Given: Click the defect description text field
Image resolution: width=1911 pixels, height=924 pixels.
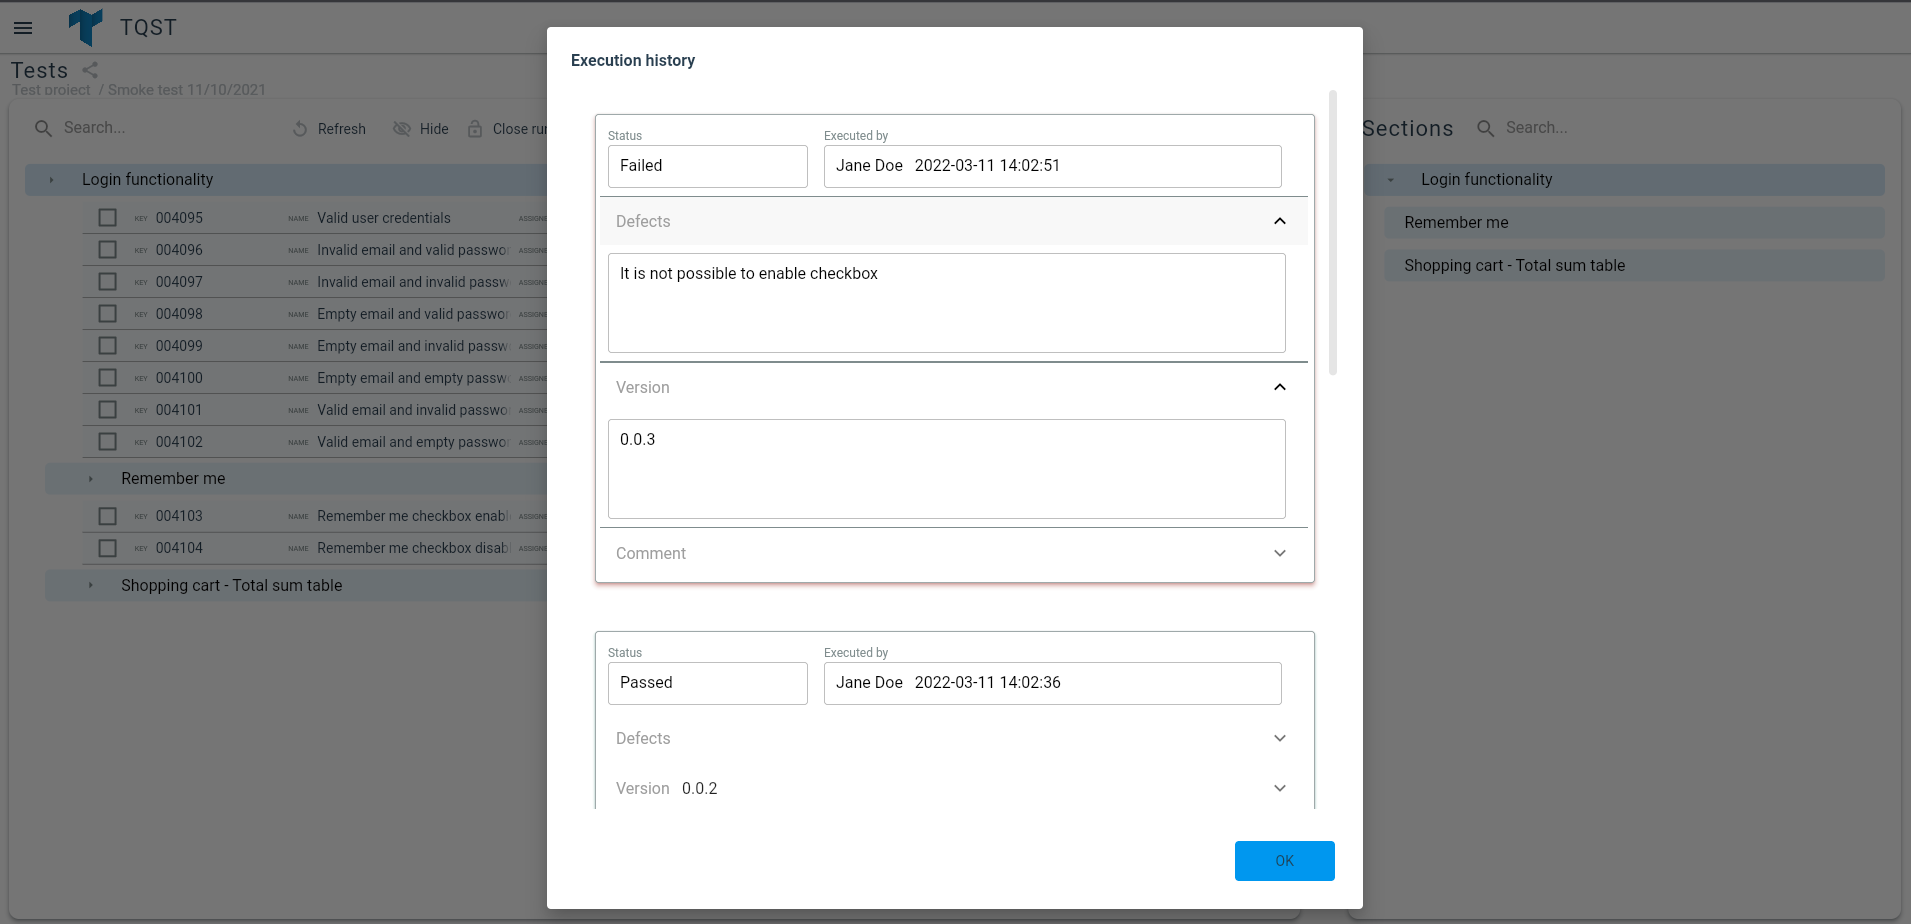Looking at the screenshot, I should [x=947, y=303].
